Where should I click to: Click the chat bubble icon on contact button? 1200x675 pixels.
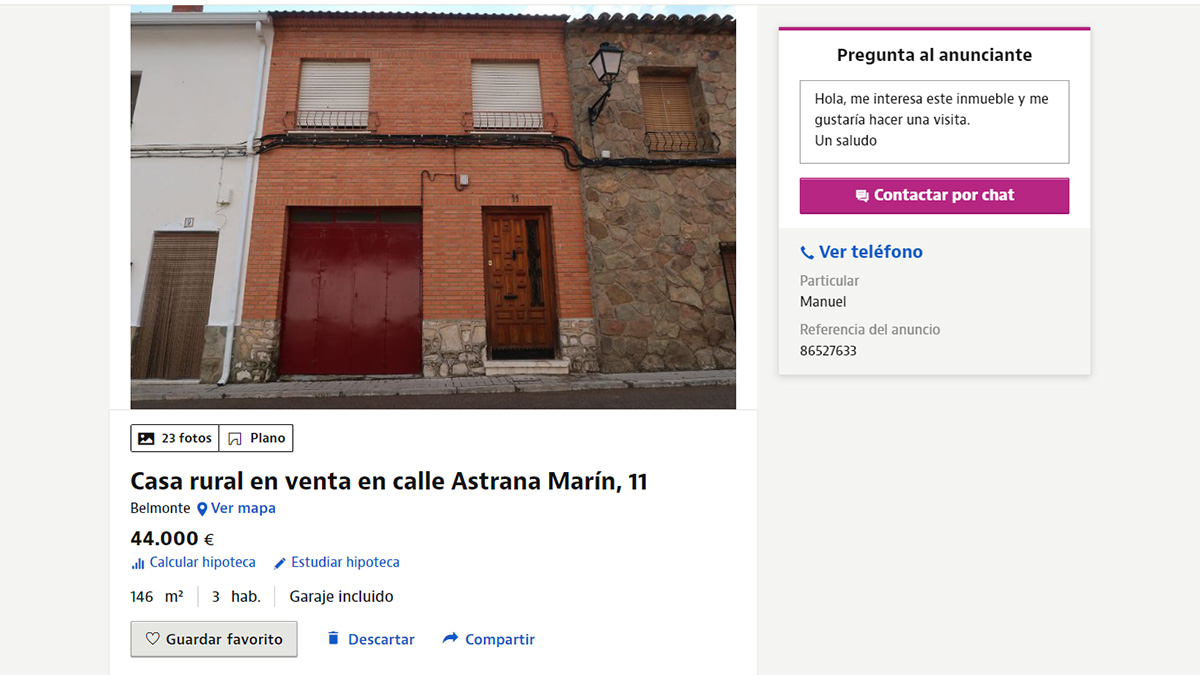[x=862, y=196]
